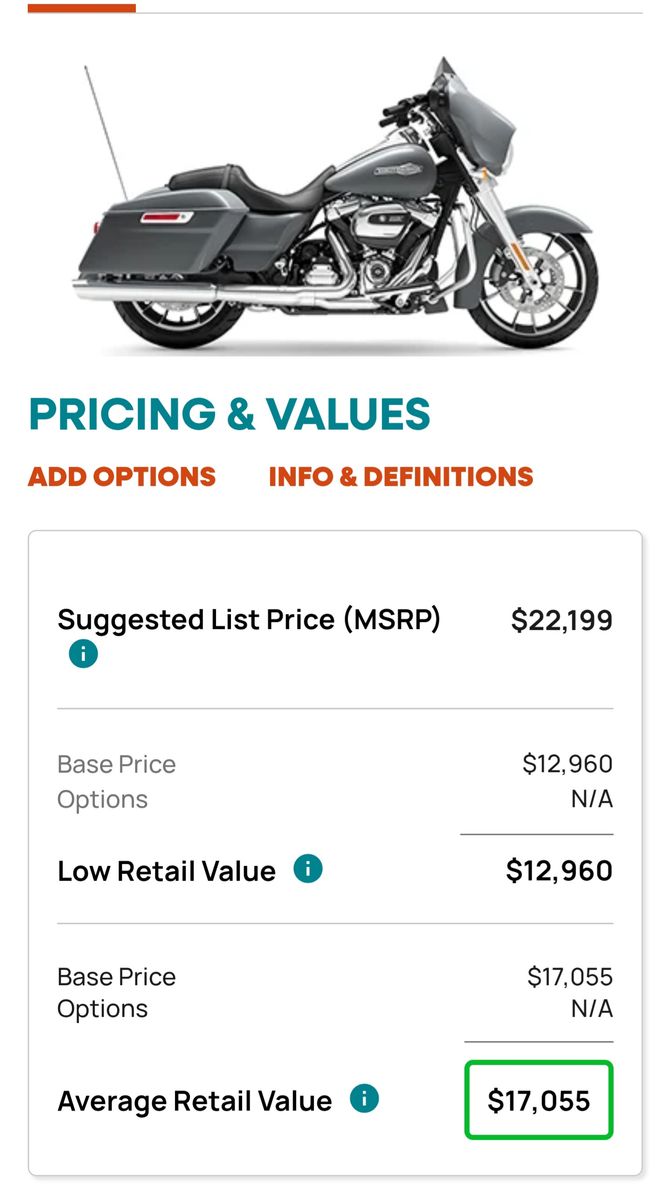Click Options label above Low Retail Value
The width and height of the screenshot is (669, 1200).
[x=102, y=800]
